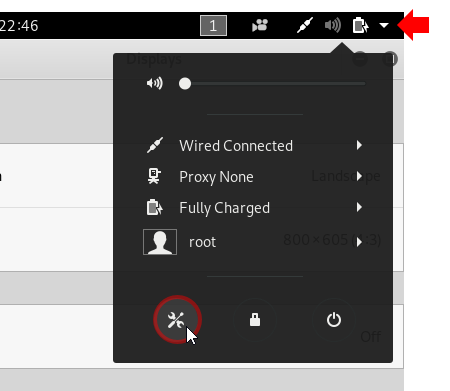
Task: Open Settings with the wrench-screwdriver button
Action: click(x=177, y=320)
